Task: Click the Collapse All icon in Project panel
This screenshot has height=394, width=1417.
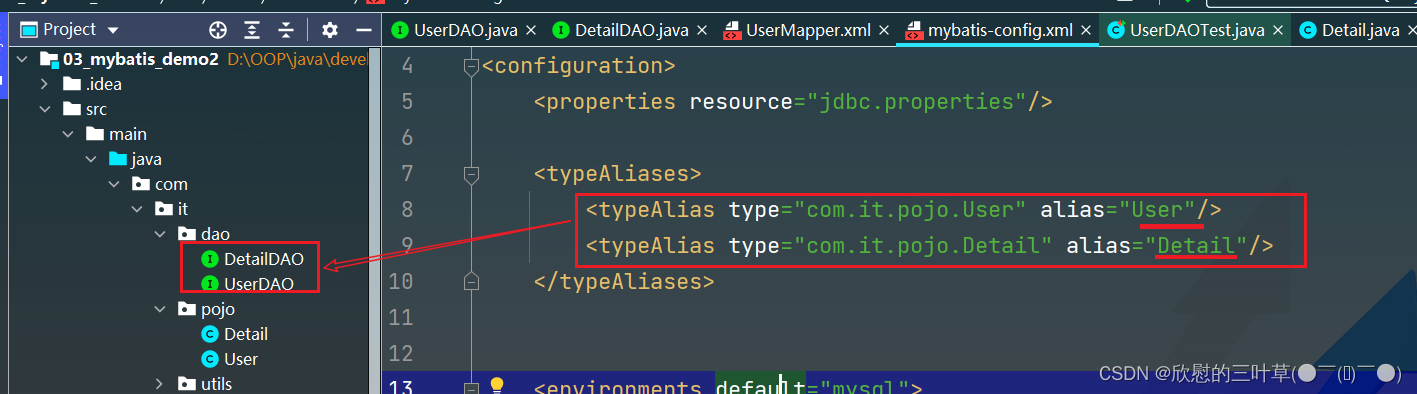Action: click(x=287, y=30)
